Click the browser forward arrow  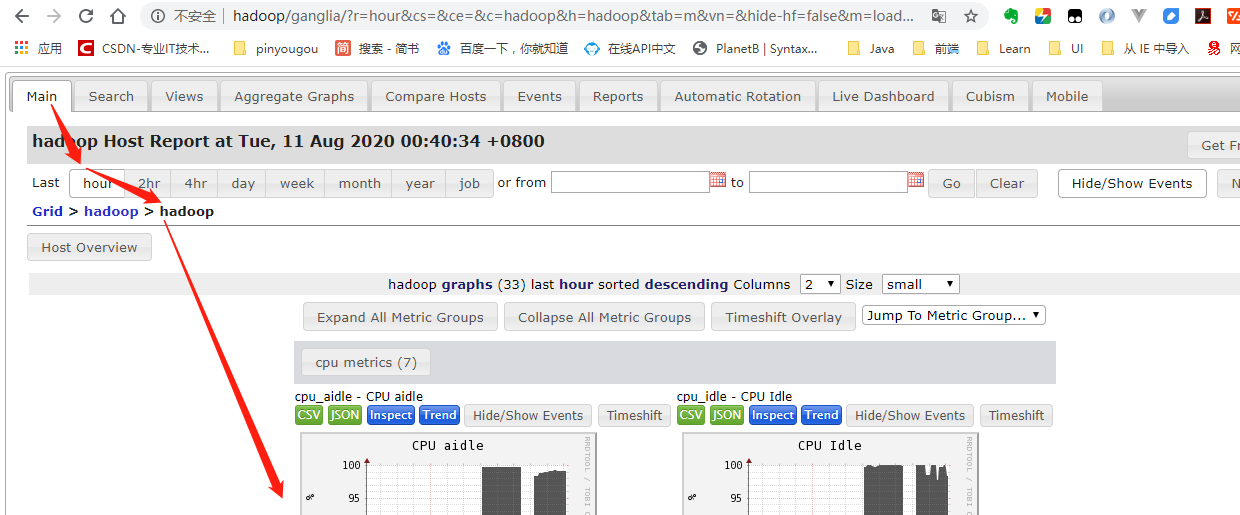(x=54, y=16)
